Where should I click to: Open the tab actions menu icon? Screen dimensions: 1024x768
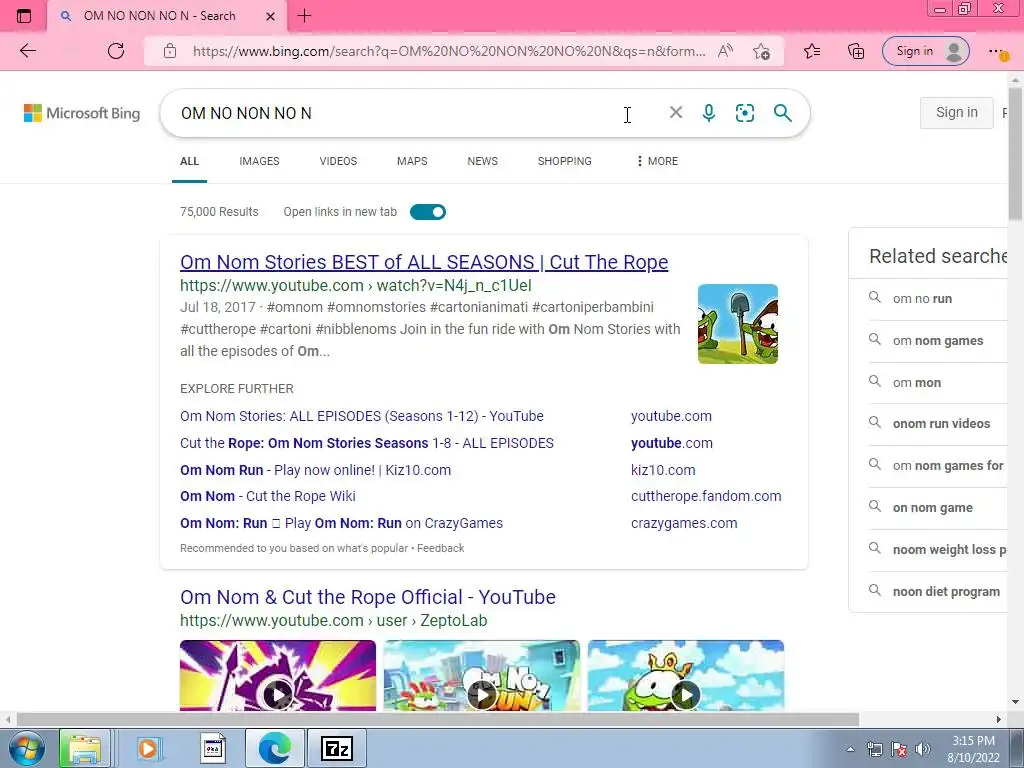pos(24,16)
